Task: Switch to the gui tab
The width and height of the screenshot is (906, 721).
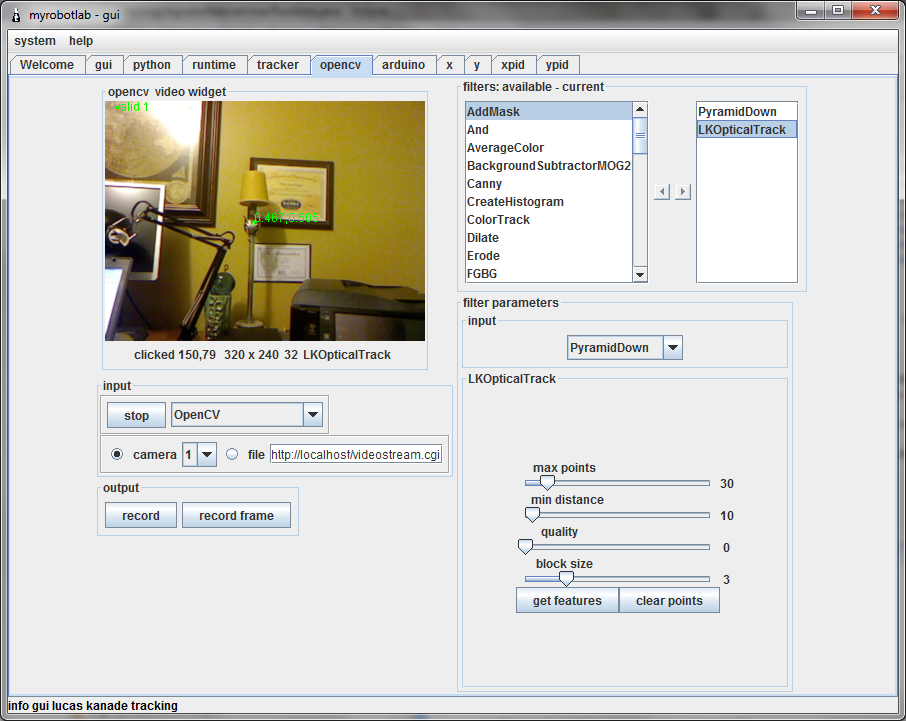Action: pos(103,65)
